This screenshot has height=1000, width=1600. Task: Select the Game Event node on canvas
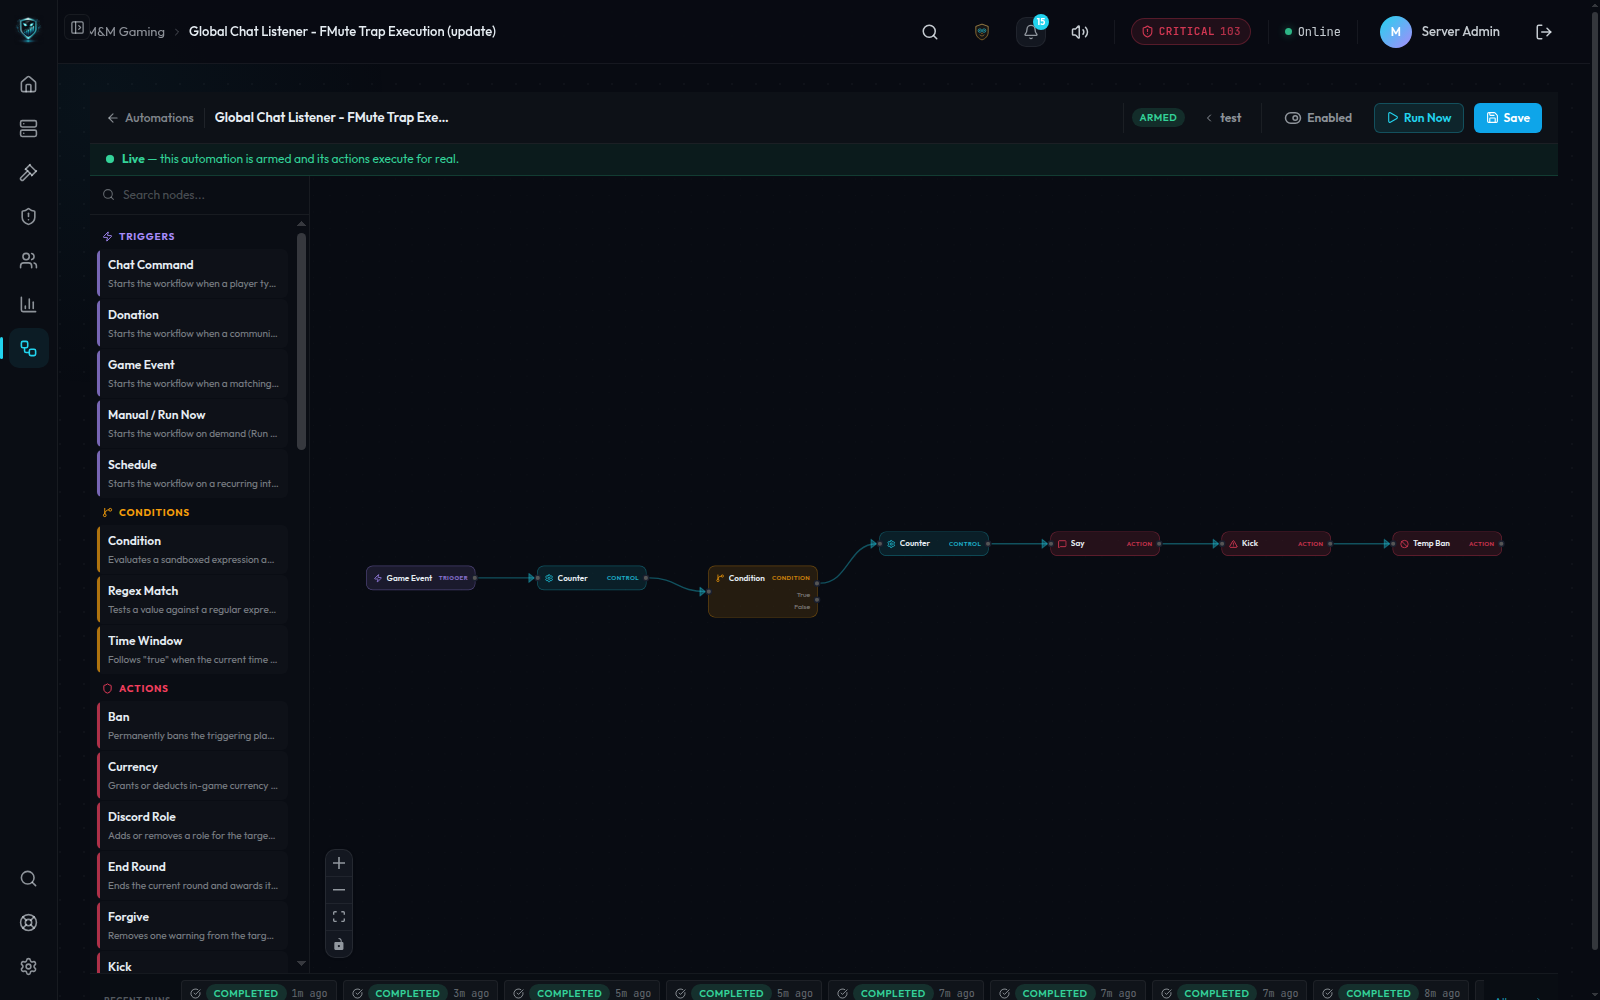421,578
